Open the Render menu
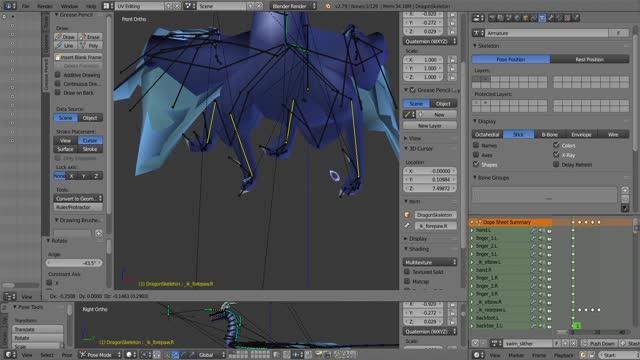 click(x=45, y=6)
